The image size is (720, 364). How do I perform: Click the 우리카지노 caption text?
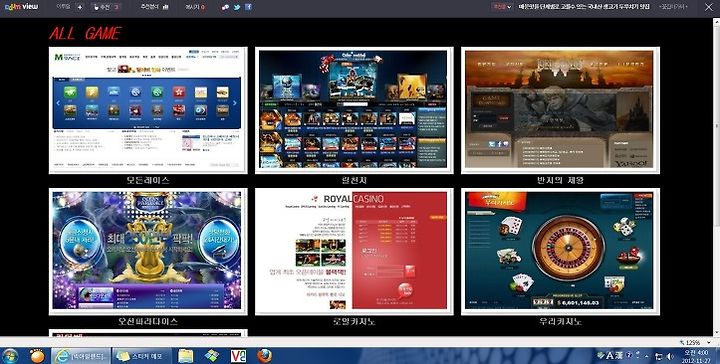(x=560, y=321)
